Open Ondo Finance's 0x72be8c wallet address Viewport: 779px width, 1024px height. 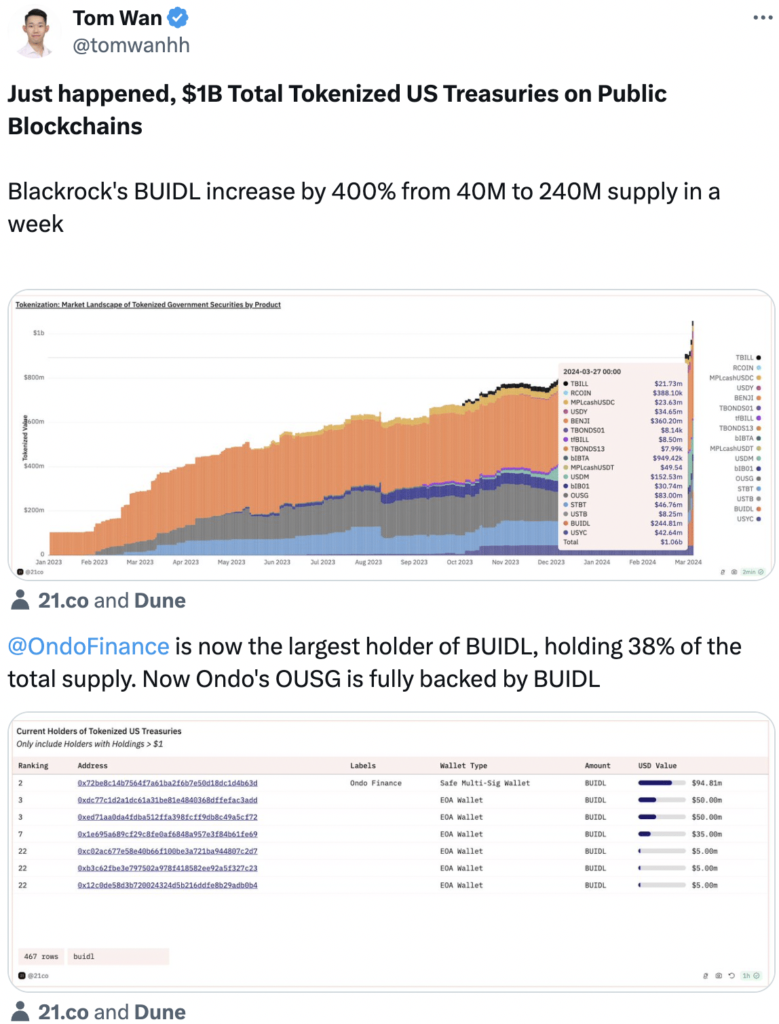(167, 783)
